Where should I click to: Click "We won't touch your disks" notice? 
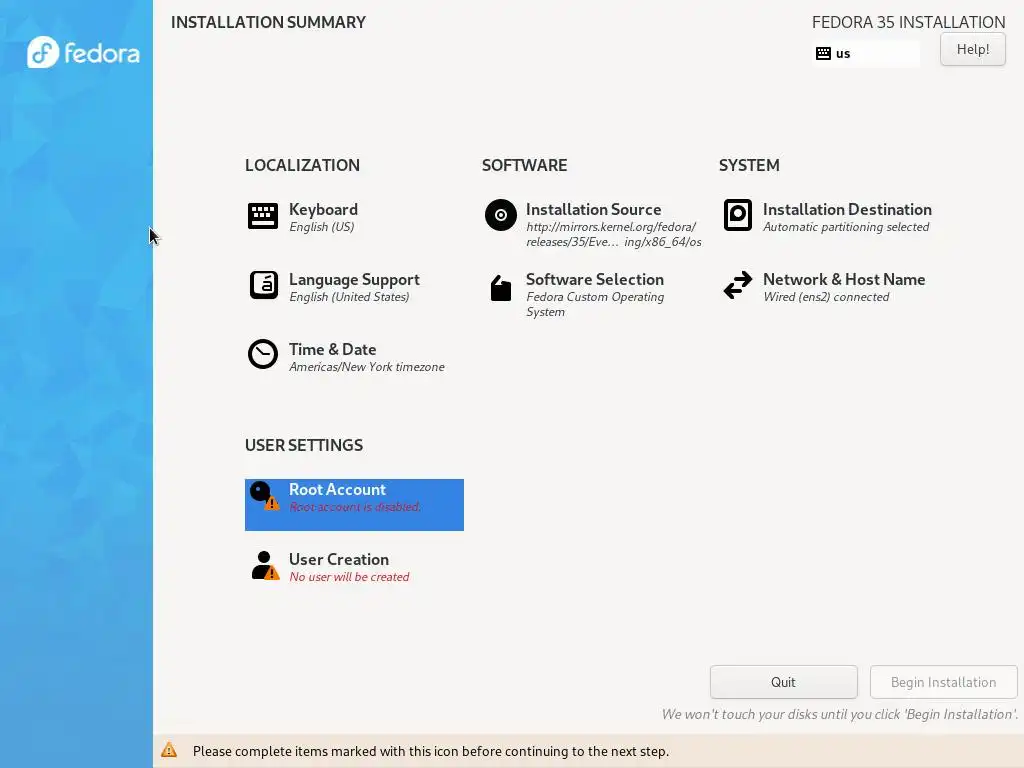pyautogui.click(x=840, y=714)
